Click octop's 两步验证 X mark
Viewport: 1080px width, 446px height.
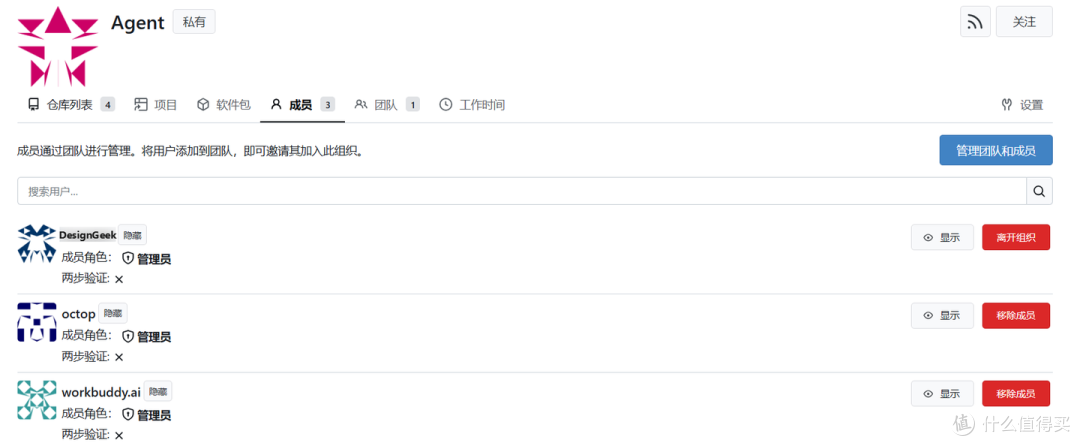[119, 357]
